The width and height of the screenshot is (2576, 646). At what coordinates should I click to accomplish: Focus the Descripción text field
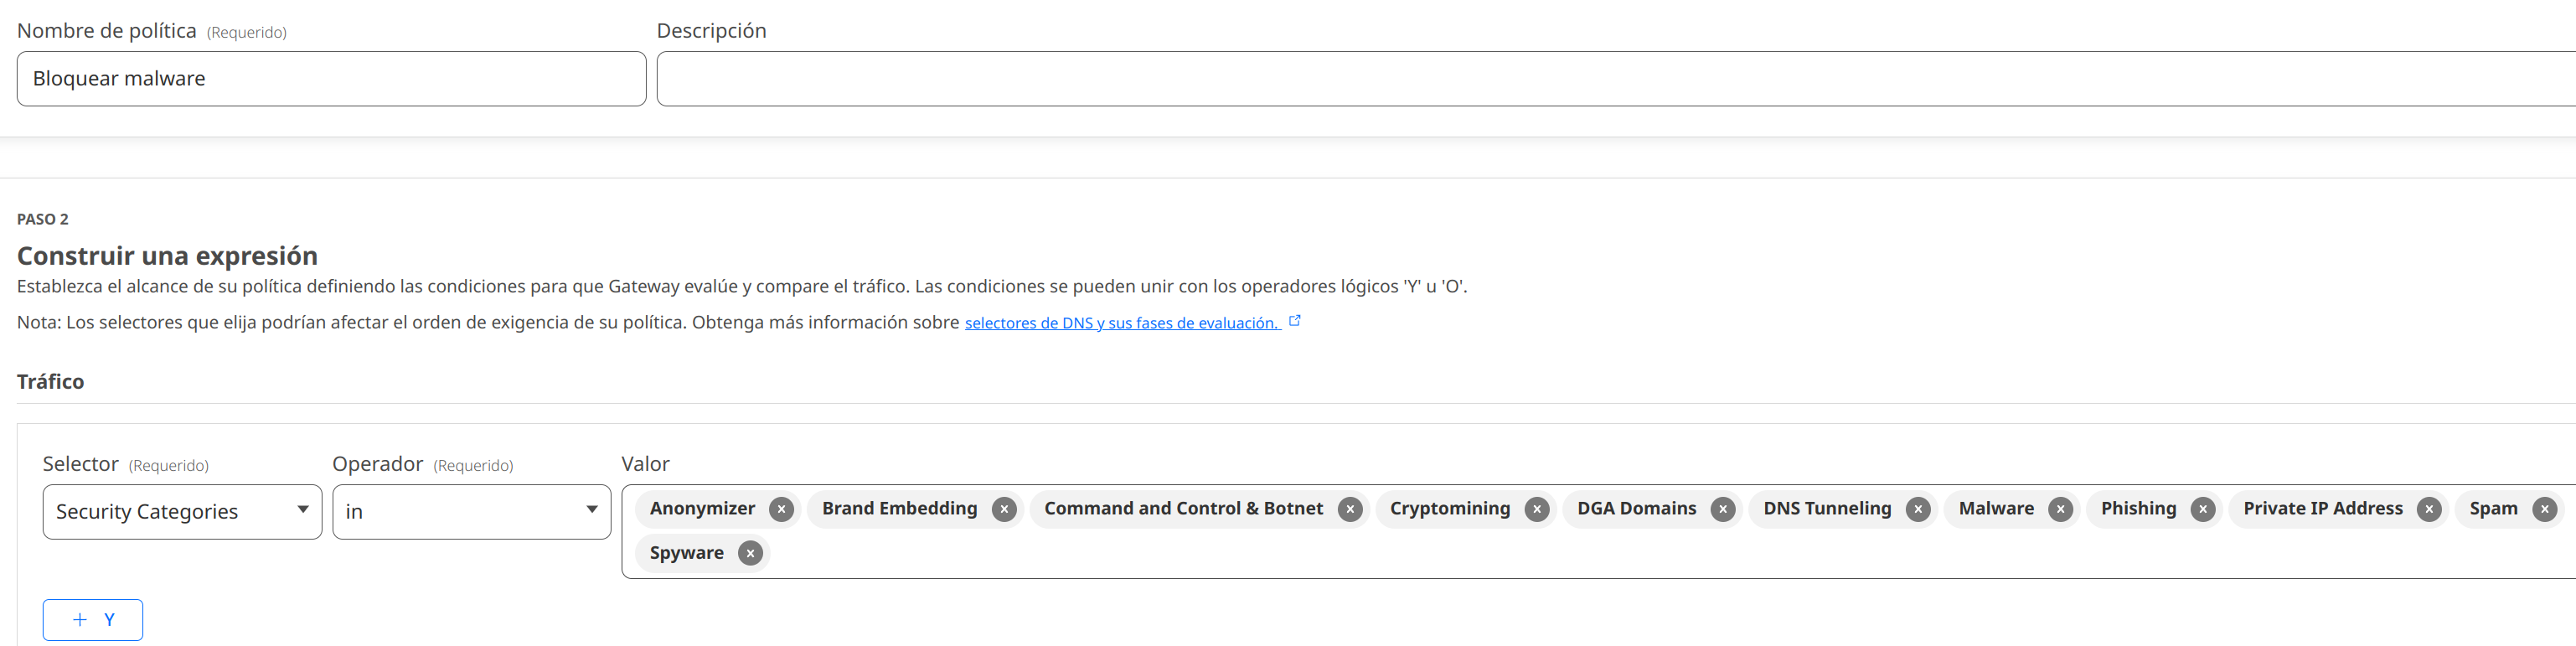pos(1600,79)
